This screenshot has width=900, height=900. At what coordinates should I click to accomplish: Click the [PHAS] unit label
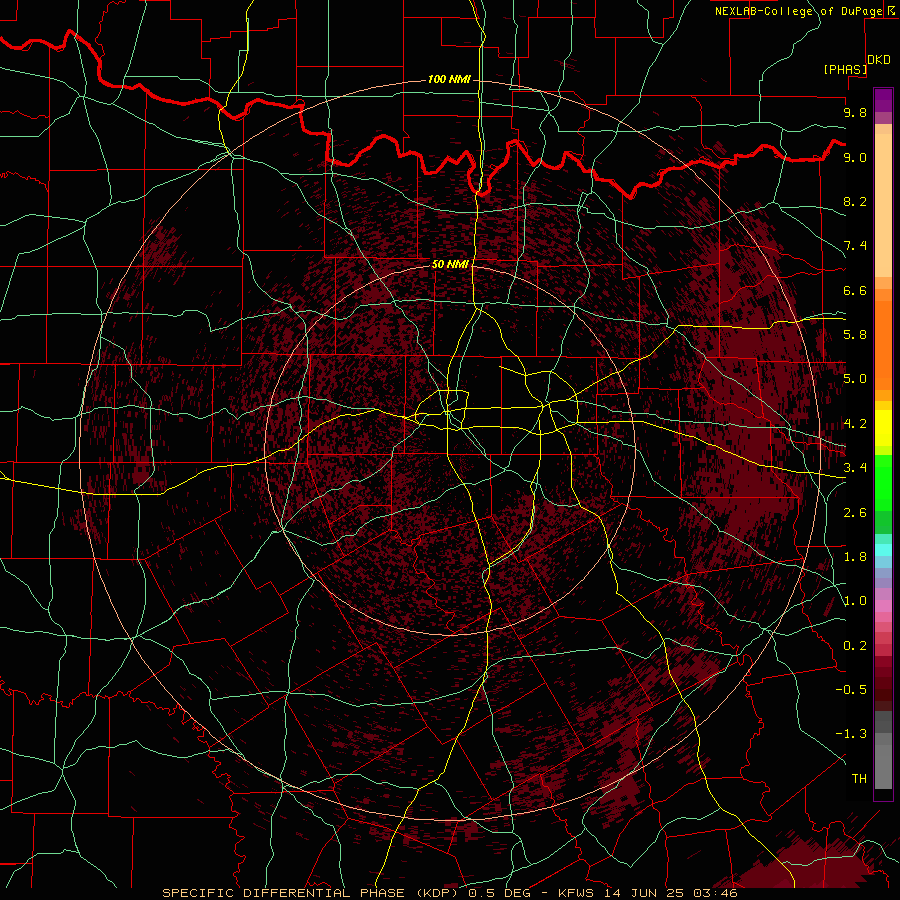coord(845,70)
